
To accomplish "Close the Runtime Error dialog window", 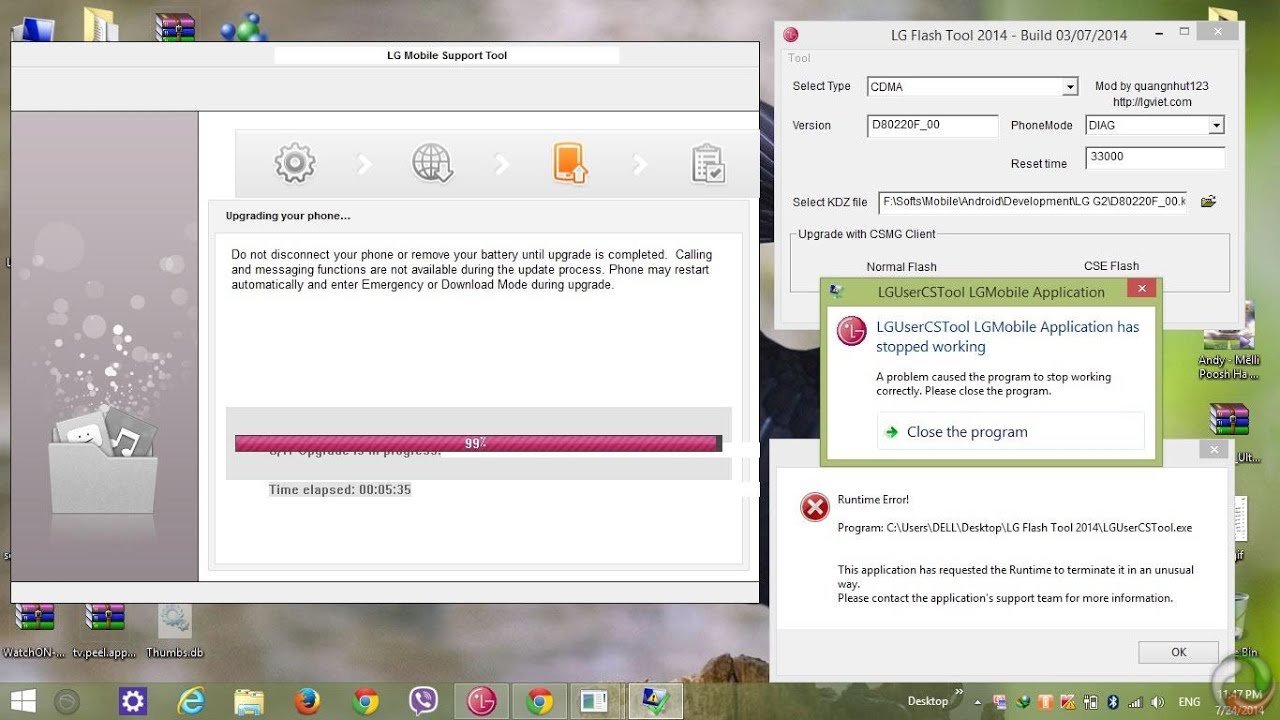I will [x=1213, y=450].
